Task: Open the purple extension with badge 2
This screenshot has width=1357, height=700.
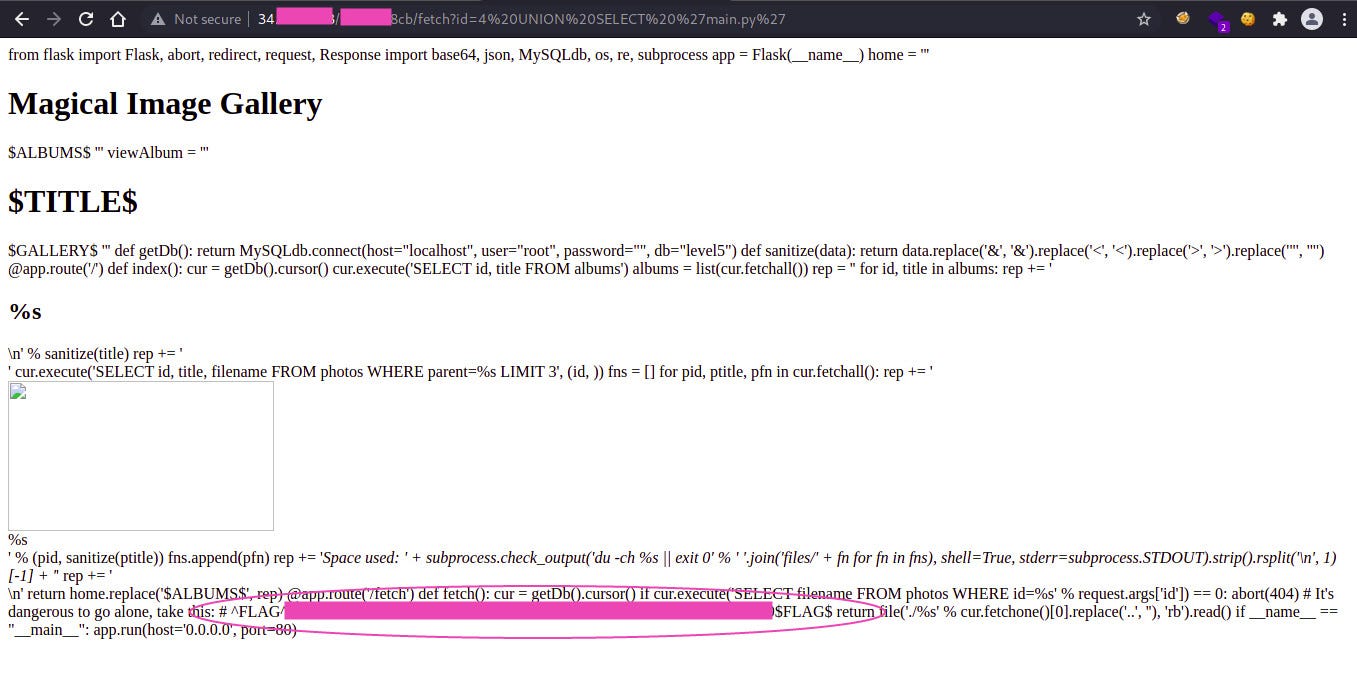Action: click(x=1216, y=20)
